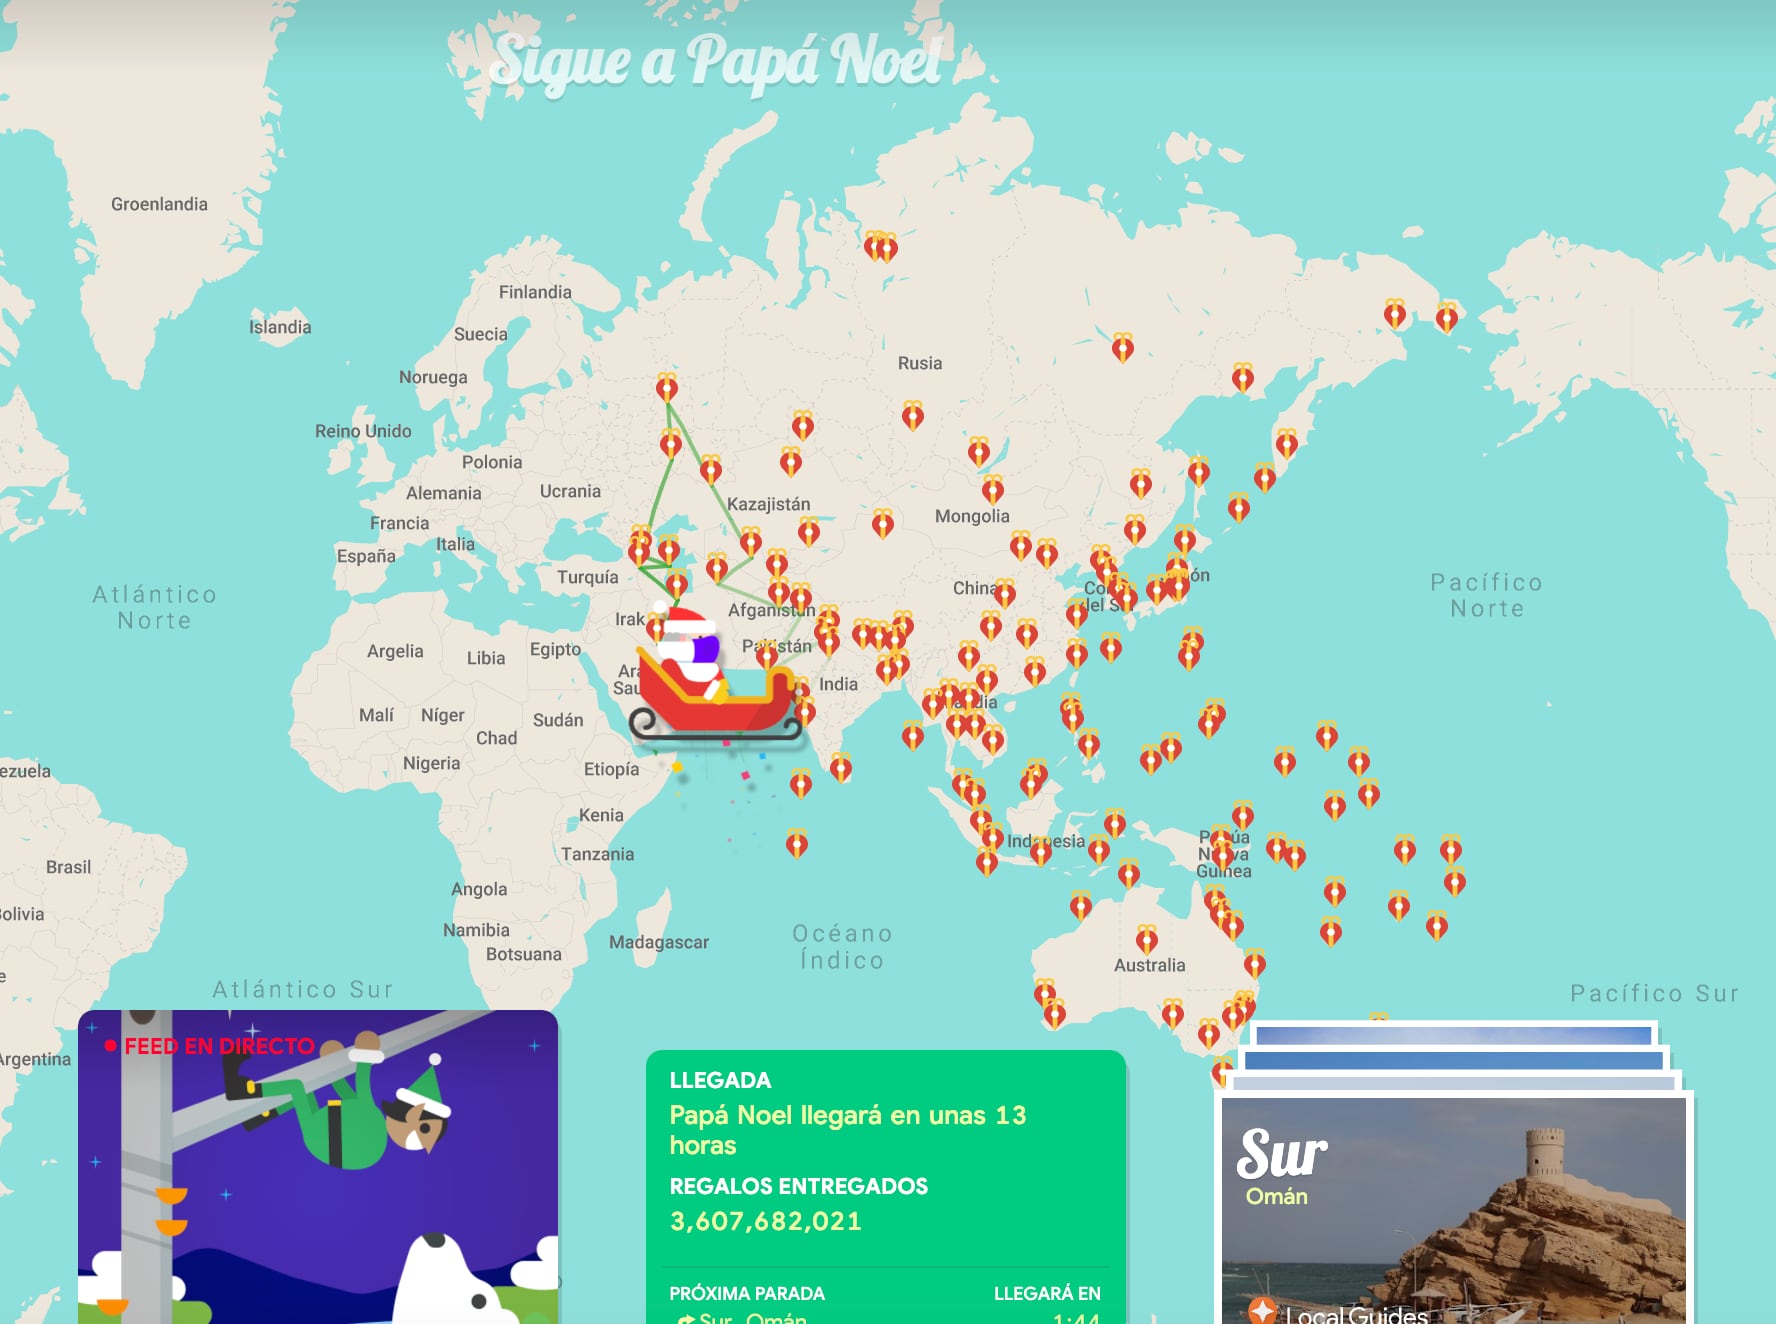Click the Océano Índico map label
Screen dimensions: 1776x1324
coord(842,946)
